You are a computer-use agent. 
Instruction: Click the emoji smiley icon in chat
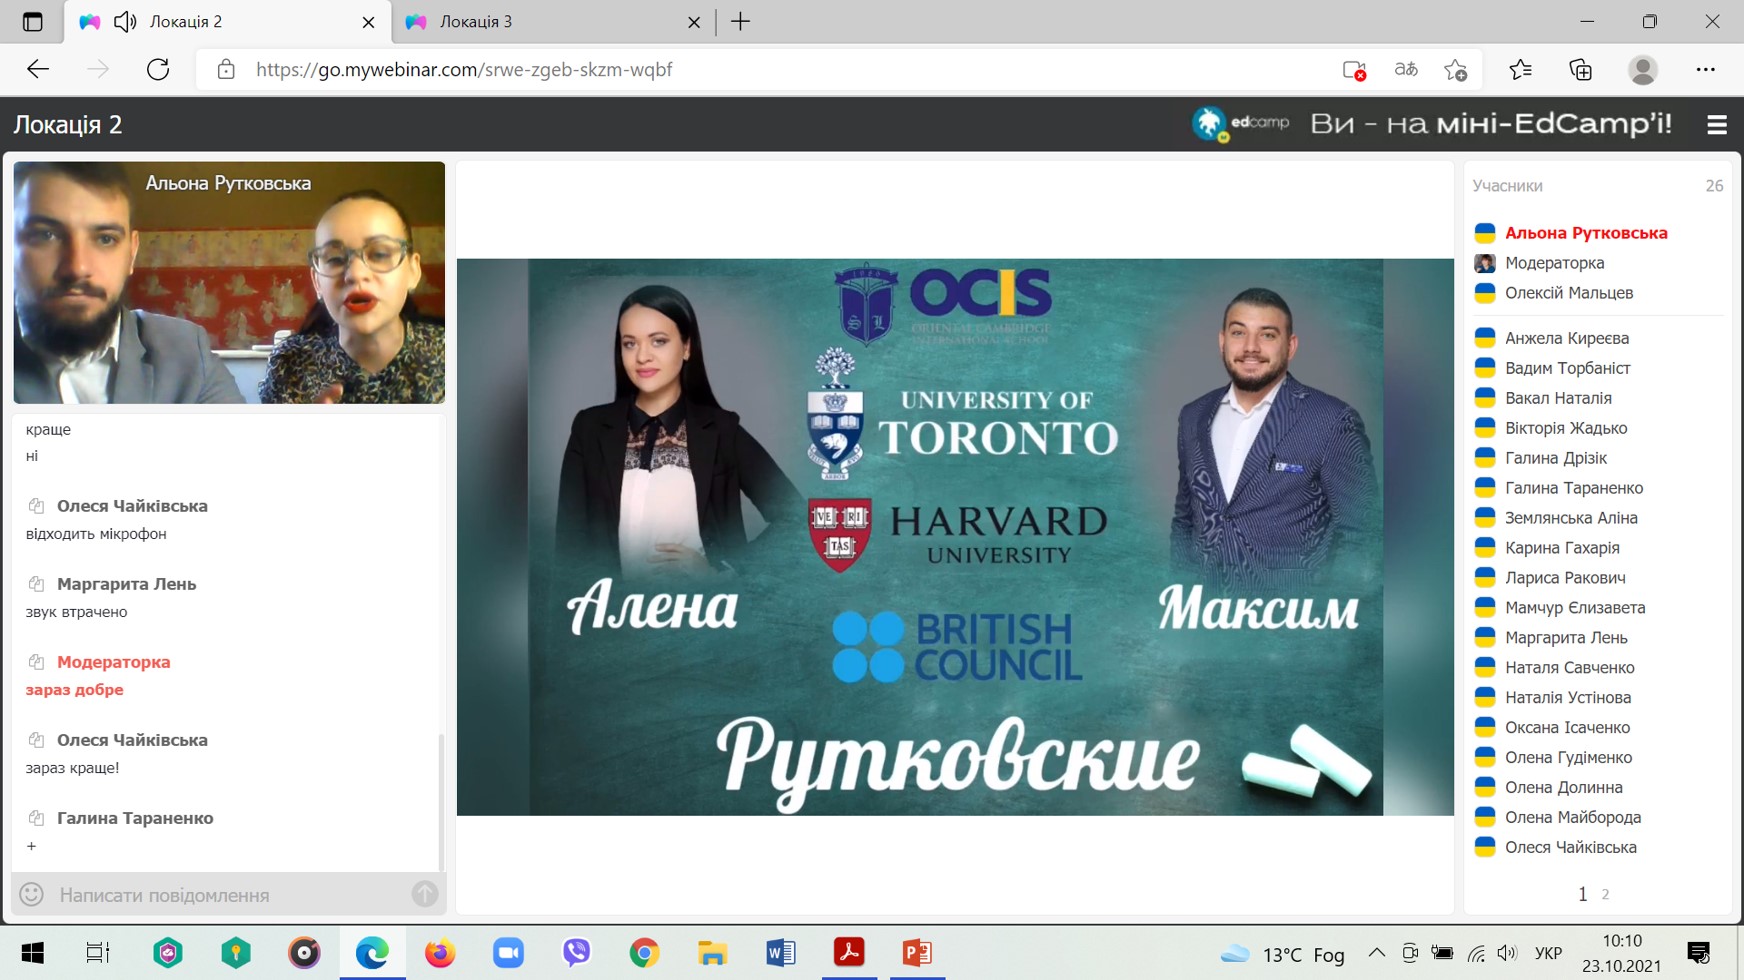[x=32, y=894]
